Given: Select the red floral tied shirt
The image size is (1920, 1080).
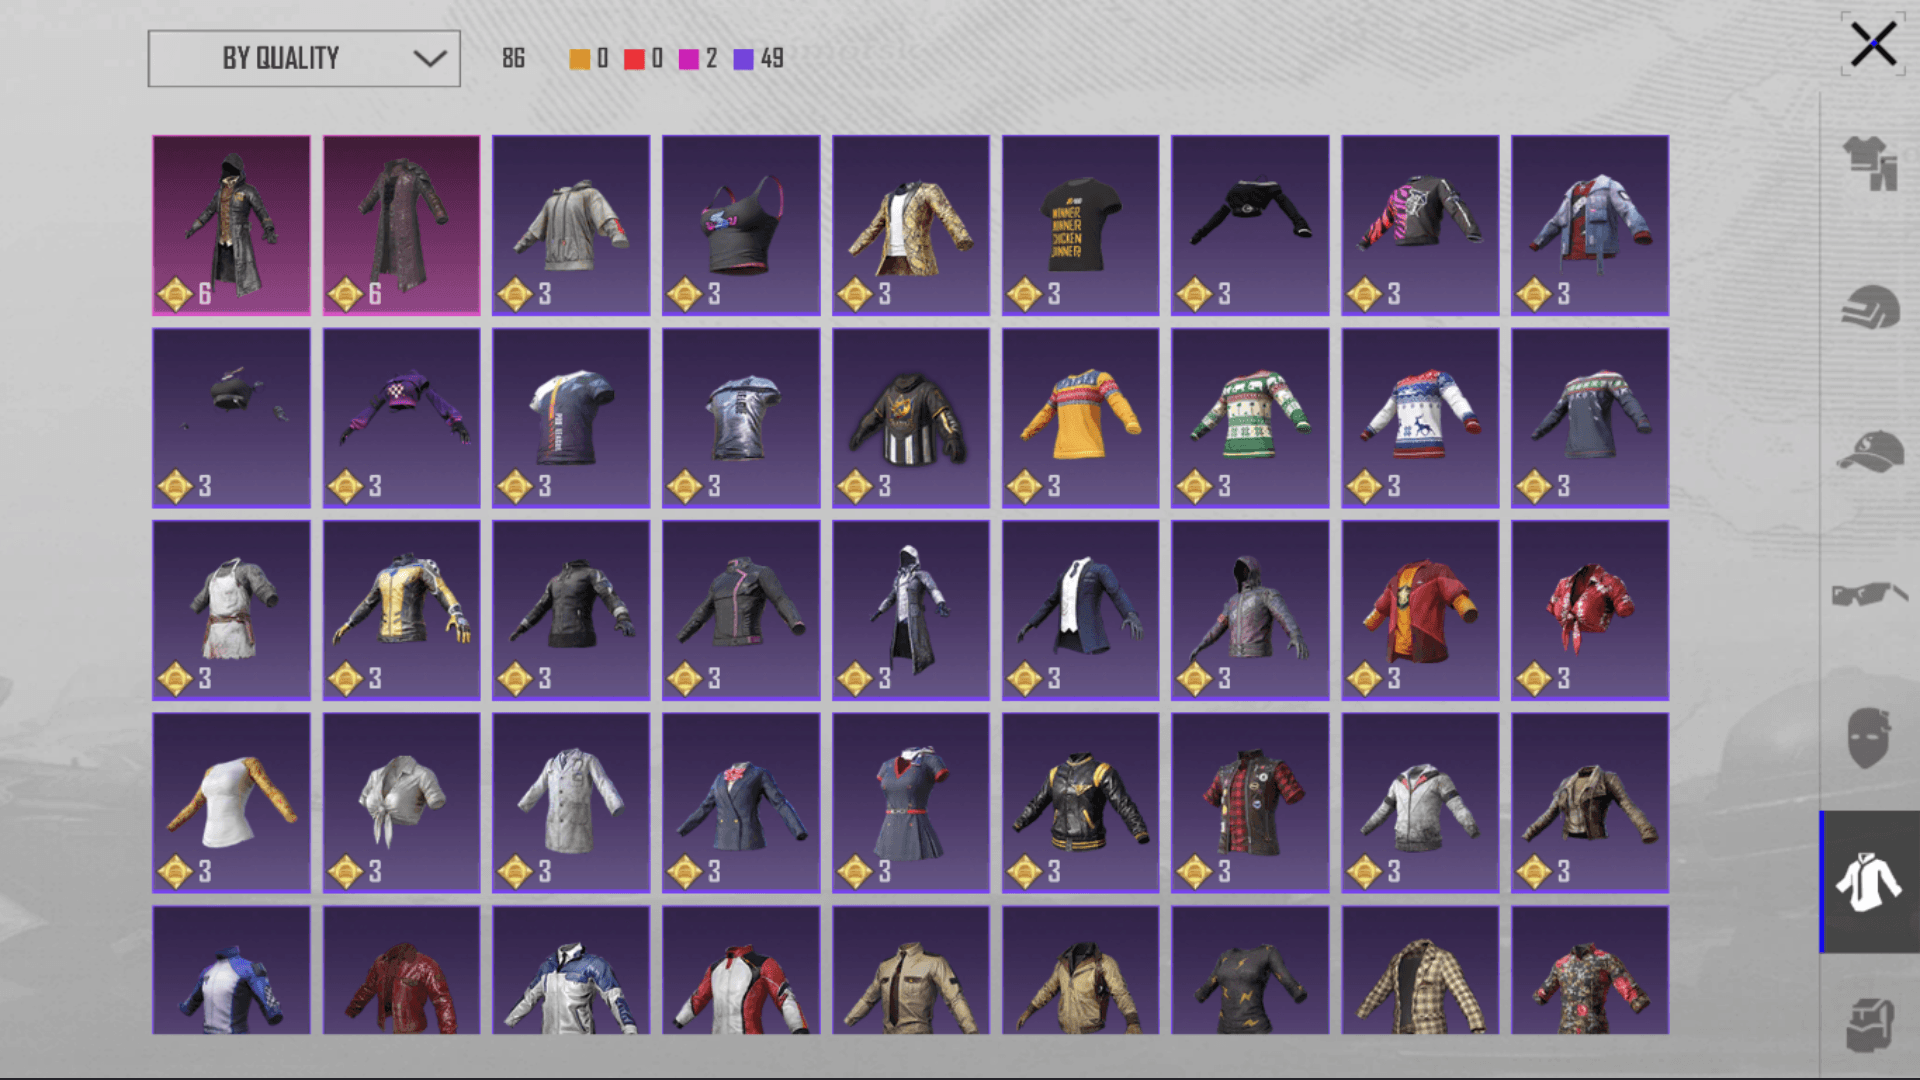Looking at the screenshot, I should coord(1590,610).
